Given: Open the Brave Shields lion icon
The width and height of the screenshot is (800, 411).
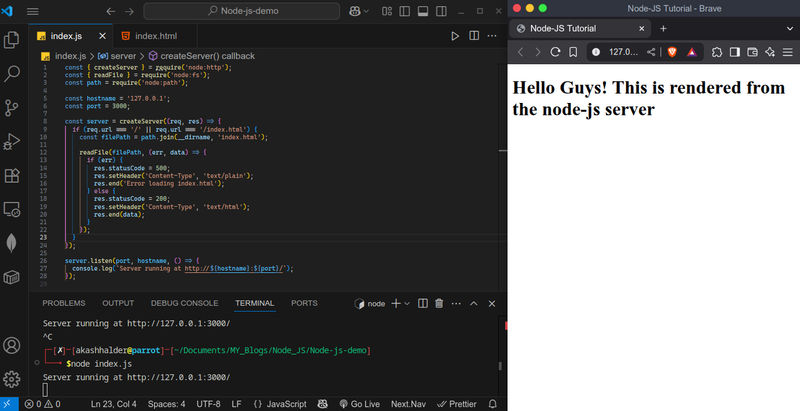Looking at the screenshot, I should [672, 52].
